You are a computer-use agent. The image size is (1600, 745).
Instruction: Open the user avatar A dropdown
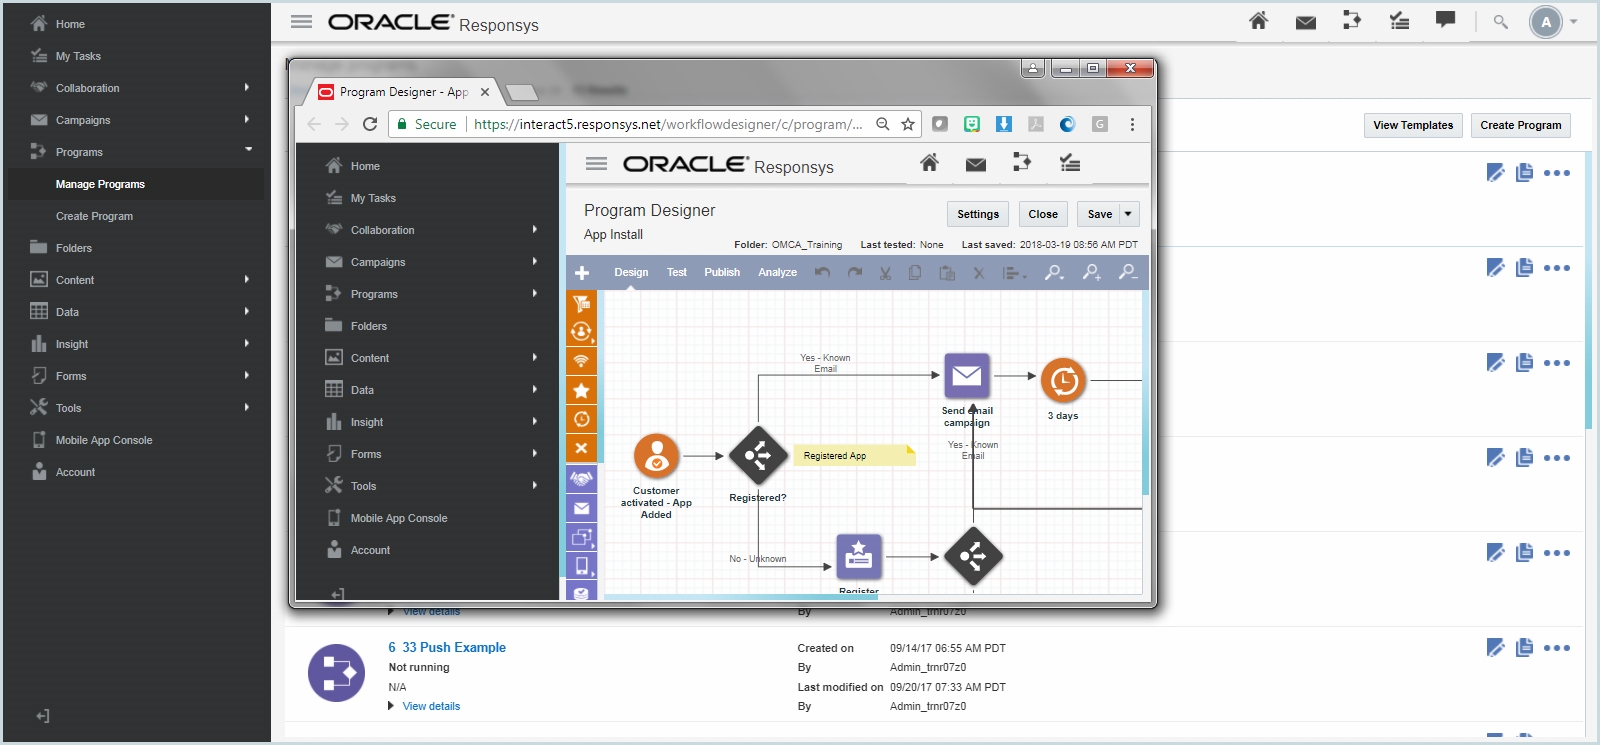pos(1553,22)
